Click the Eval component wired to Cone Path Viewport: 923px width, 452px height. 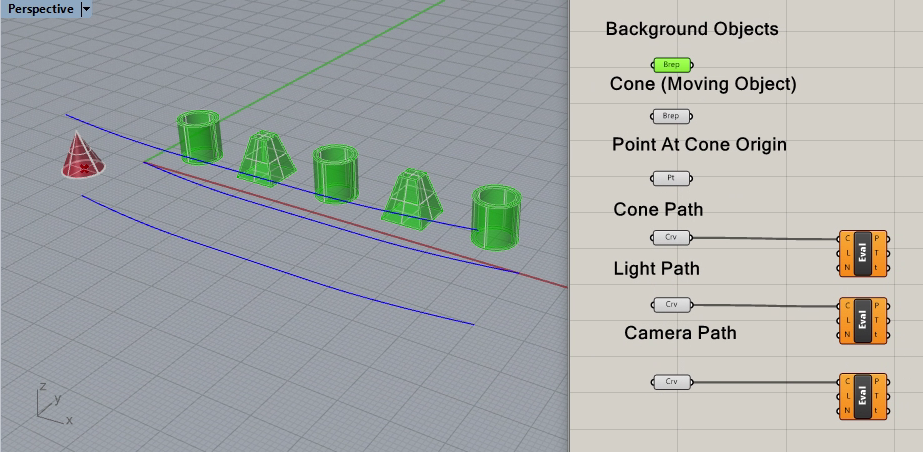pyautogui.click(x=862, y=253)
